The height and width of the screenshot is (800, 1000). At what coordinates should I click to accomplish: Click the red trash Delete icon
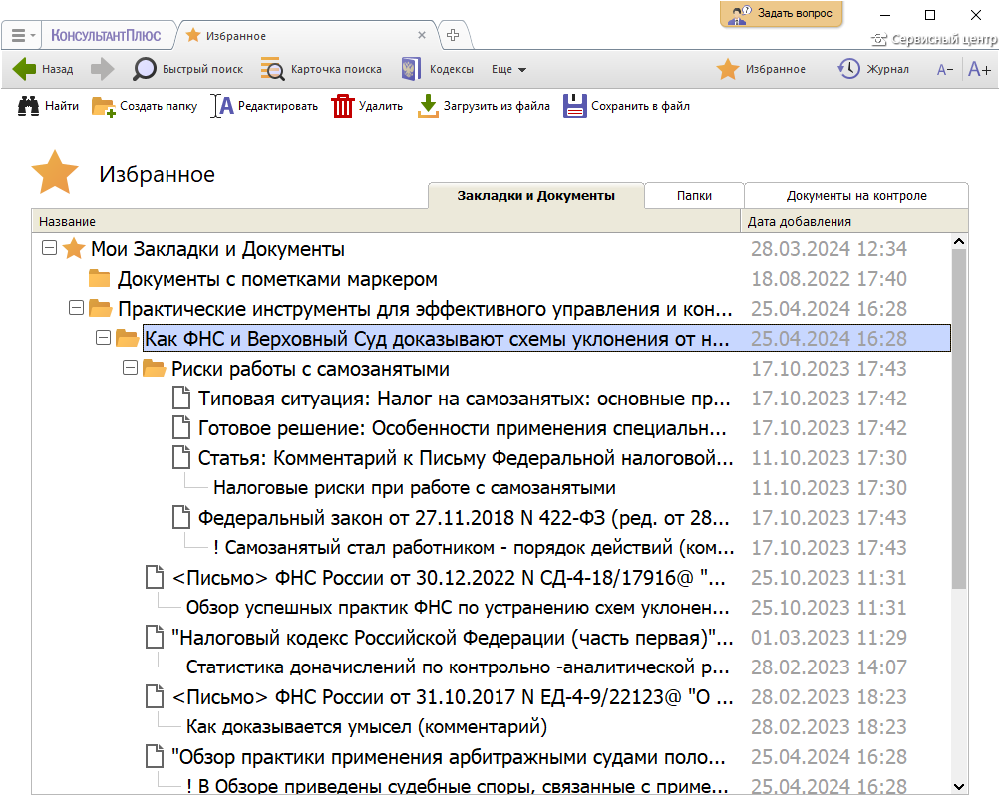pyautogui.click(x=343, y=106)
